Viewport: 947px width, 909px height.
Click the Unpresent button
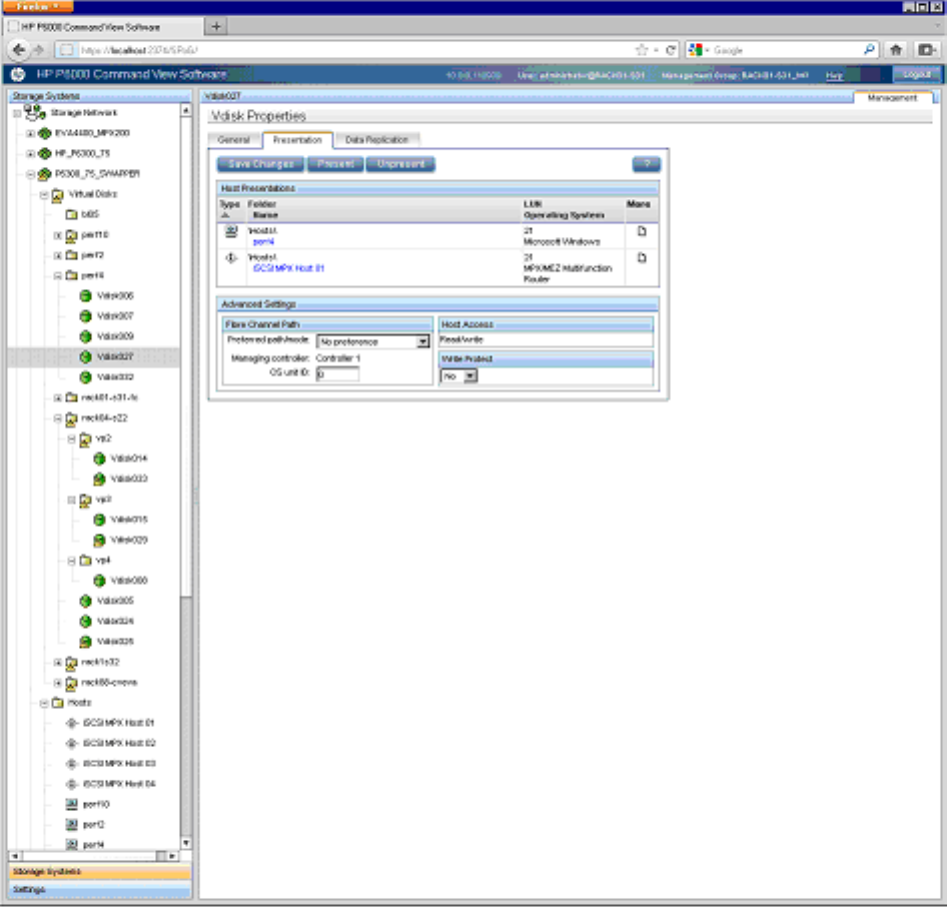tap(400, 164)
